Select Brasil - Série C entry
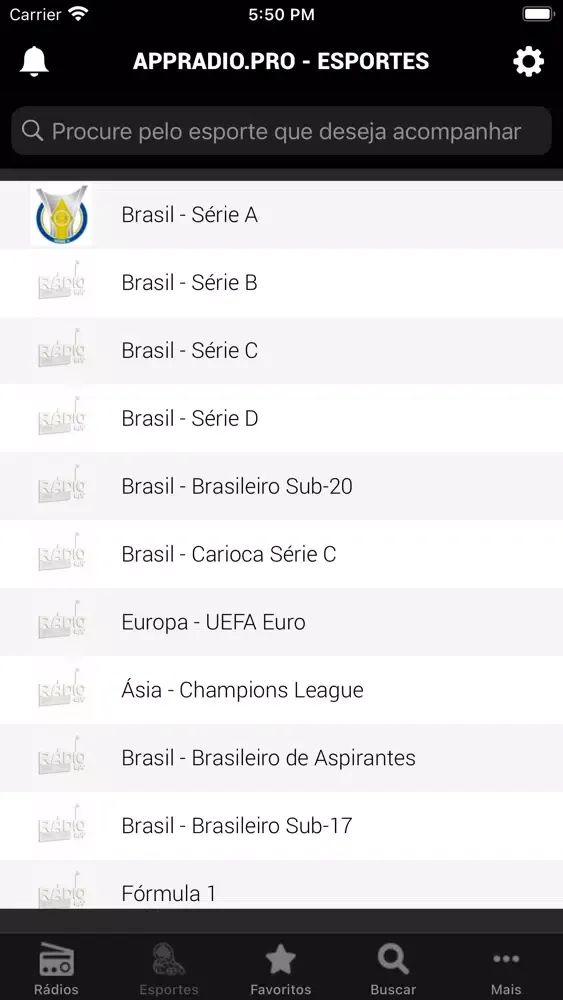The image size is (563, 1000). coord(281,351)
